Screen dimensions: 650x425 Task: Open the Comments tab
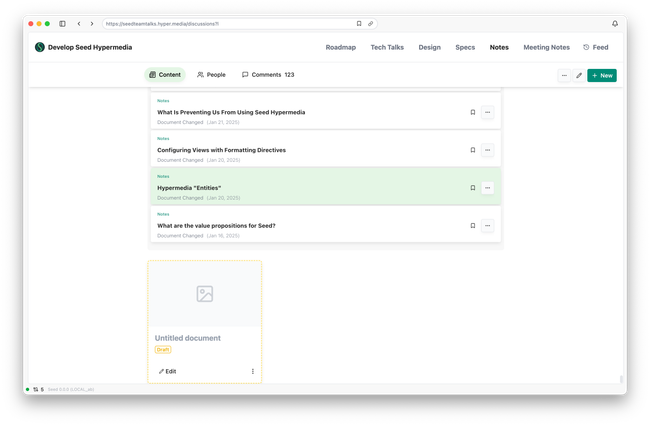[x=268, y=75]
